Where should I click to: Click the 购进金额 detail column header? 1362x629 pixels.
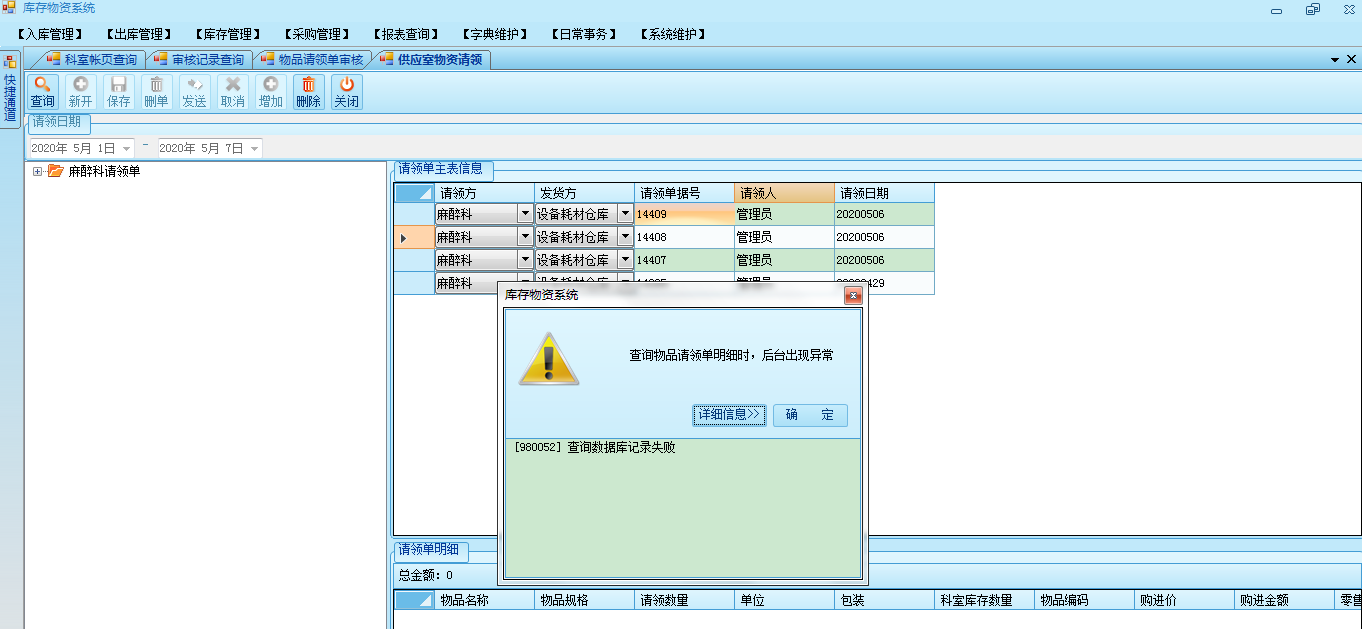tap(1284, 600)
